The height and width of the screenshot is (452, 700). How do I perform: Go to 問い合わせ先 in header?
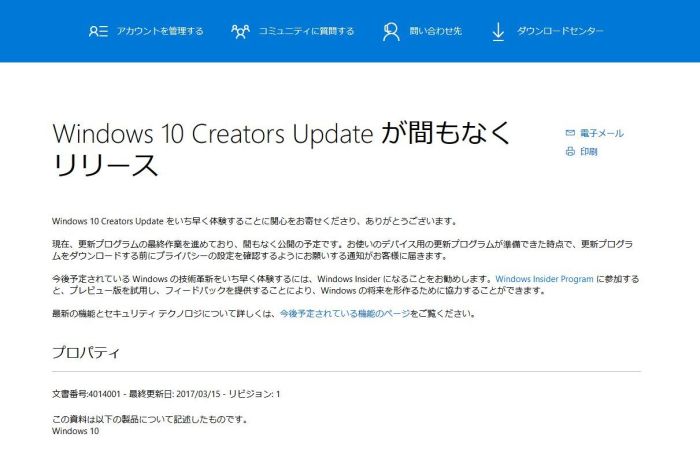(x=435, y=31)
